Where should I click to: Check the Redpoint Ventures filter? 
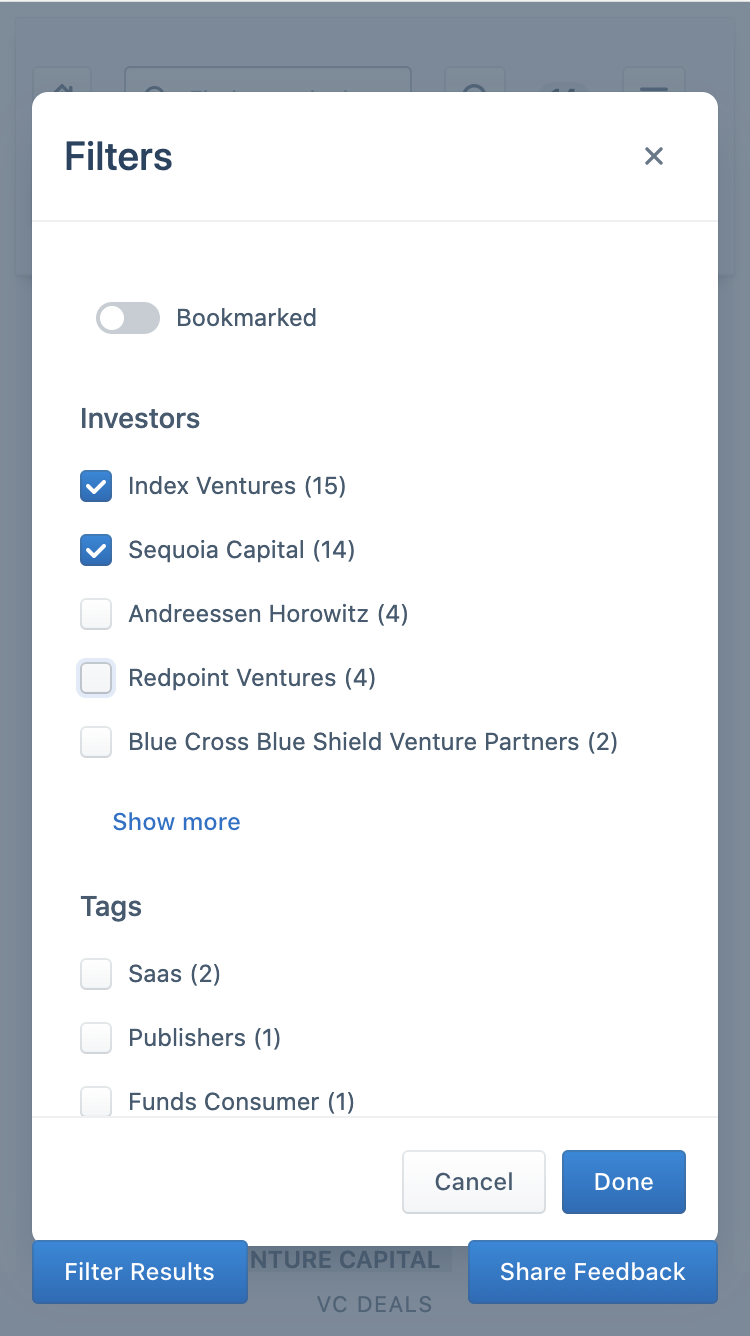click(96, 678)
